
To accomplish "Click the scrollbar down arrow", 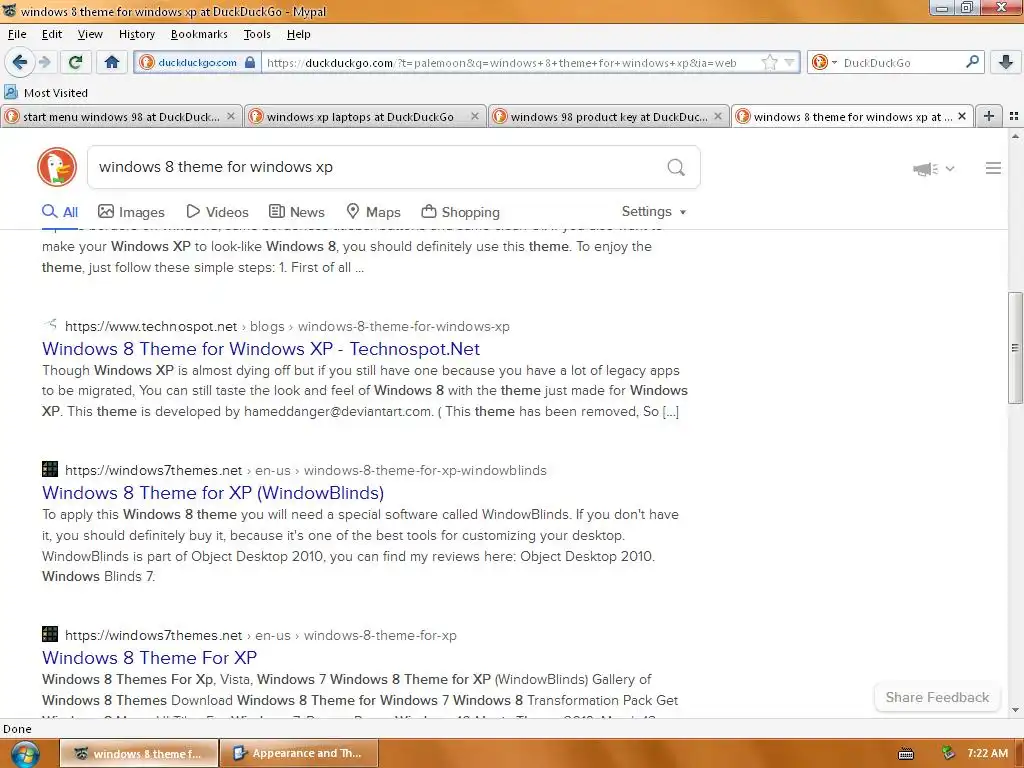I will (1015, 710).
